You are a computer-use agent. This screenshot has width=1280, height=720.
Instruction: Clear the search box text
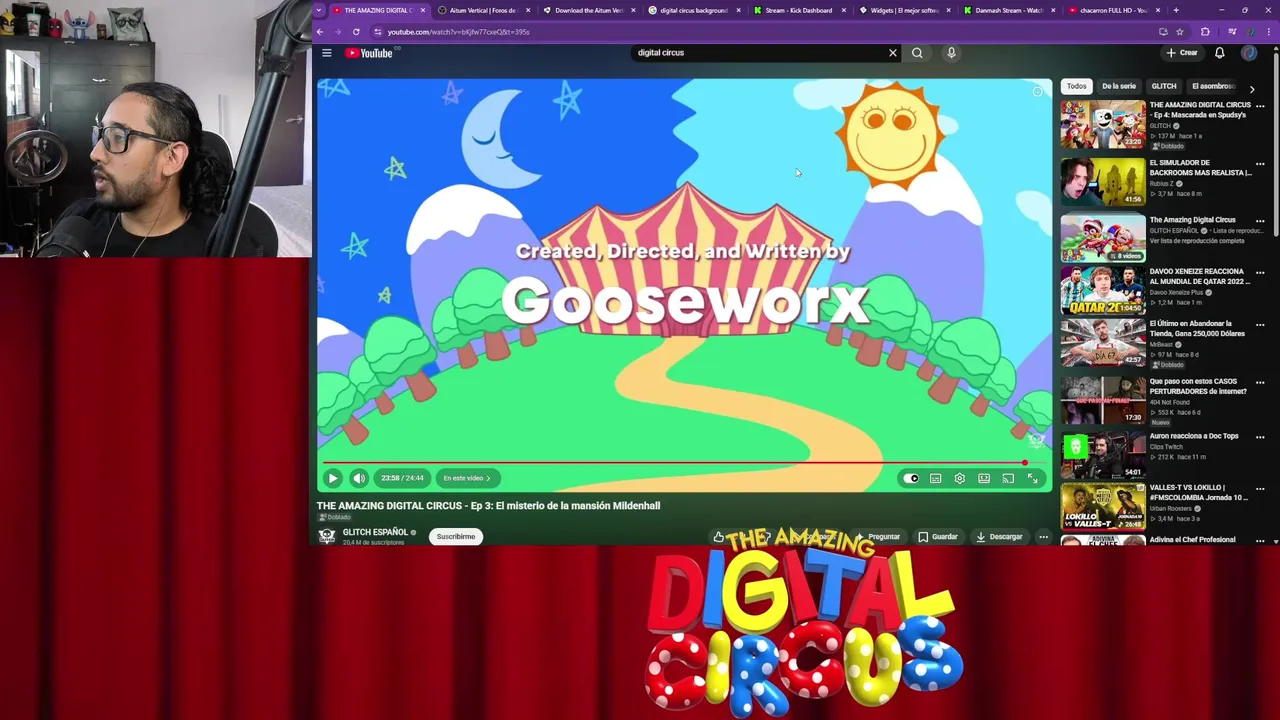[x=893, y=53]
